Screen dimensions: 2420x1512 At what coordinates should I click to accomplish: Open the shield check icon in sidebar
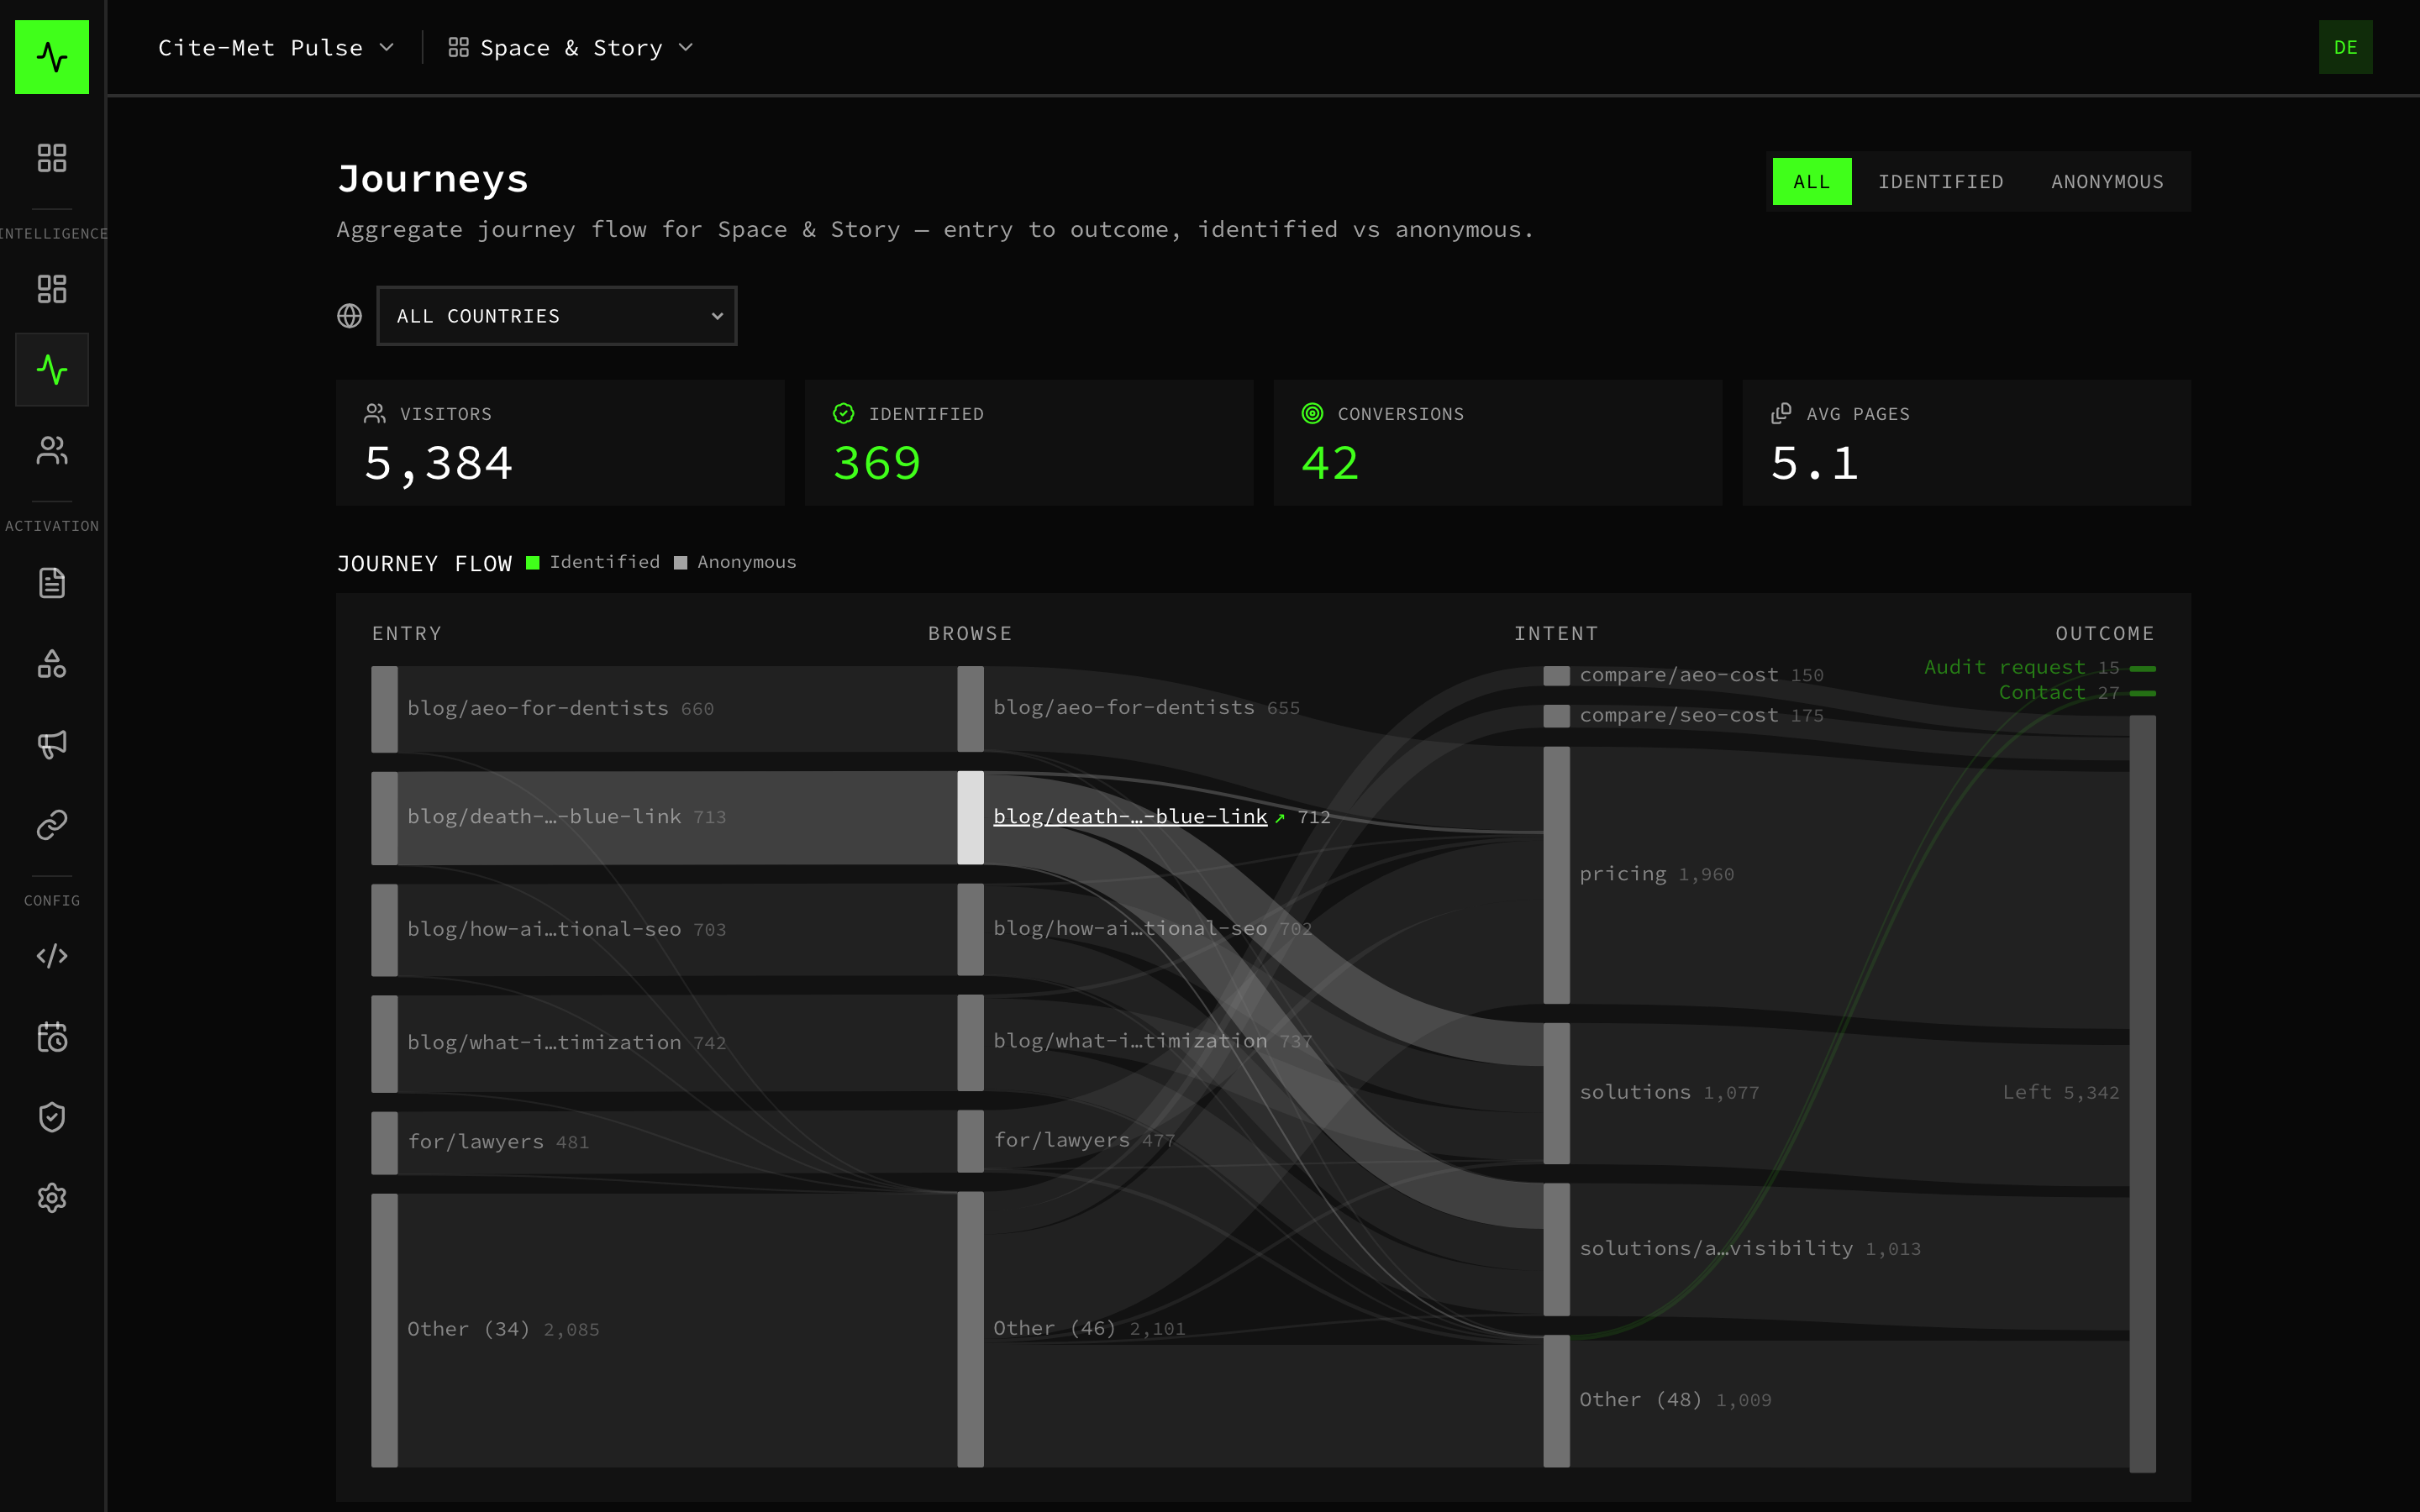pyautogui.click(x=52, y=1118)
